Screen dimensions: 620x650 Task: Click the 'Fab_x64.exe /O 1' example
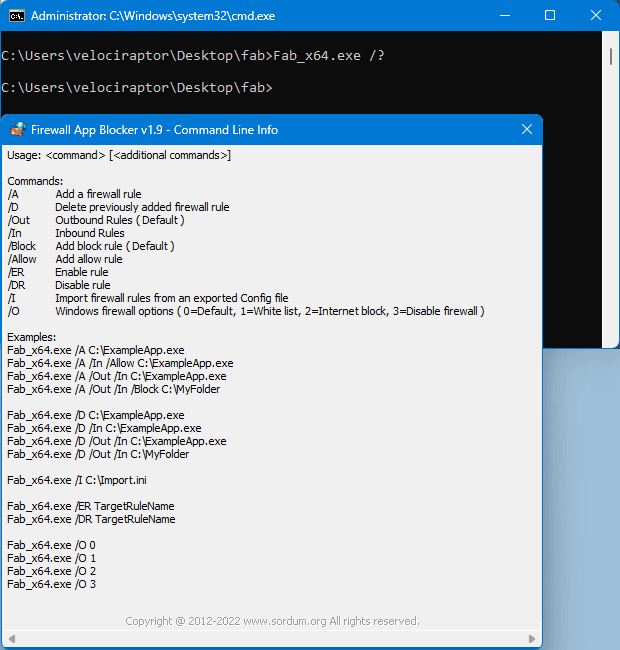pyautogui.click(x=51, y=558)
